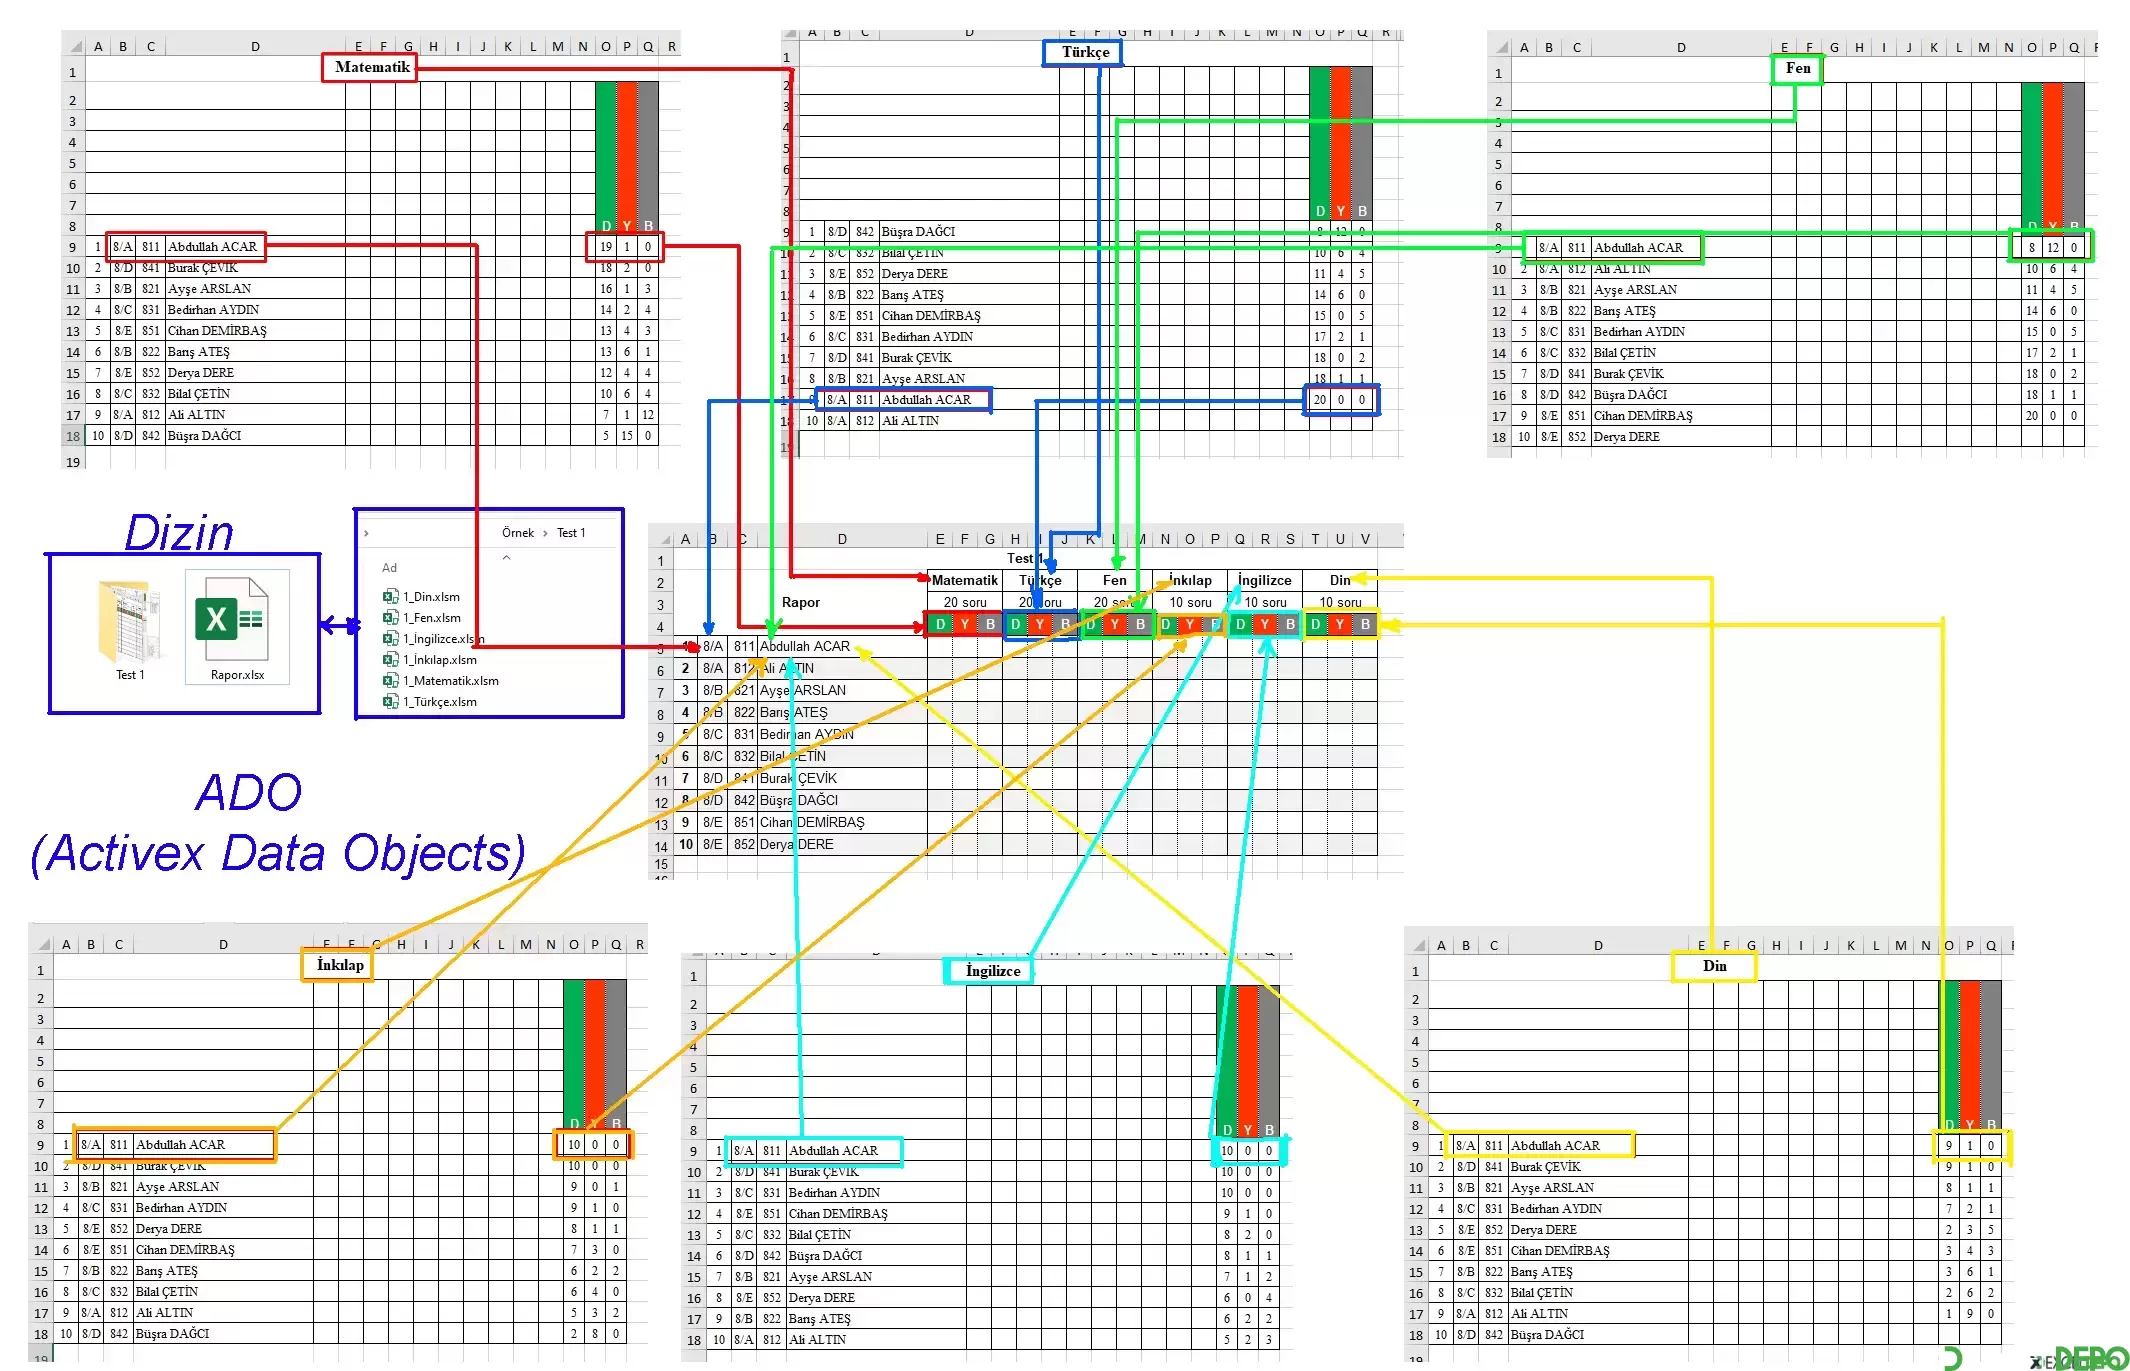Viewport: 2130px width, 1371px height.
Task: Select green D cell under Matematik in Rapor
Action: 940,624
